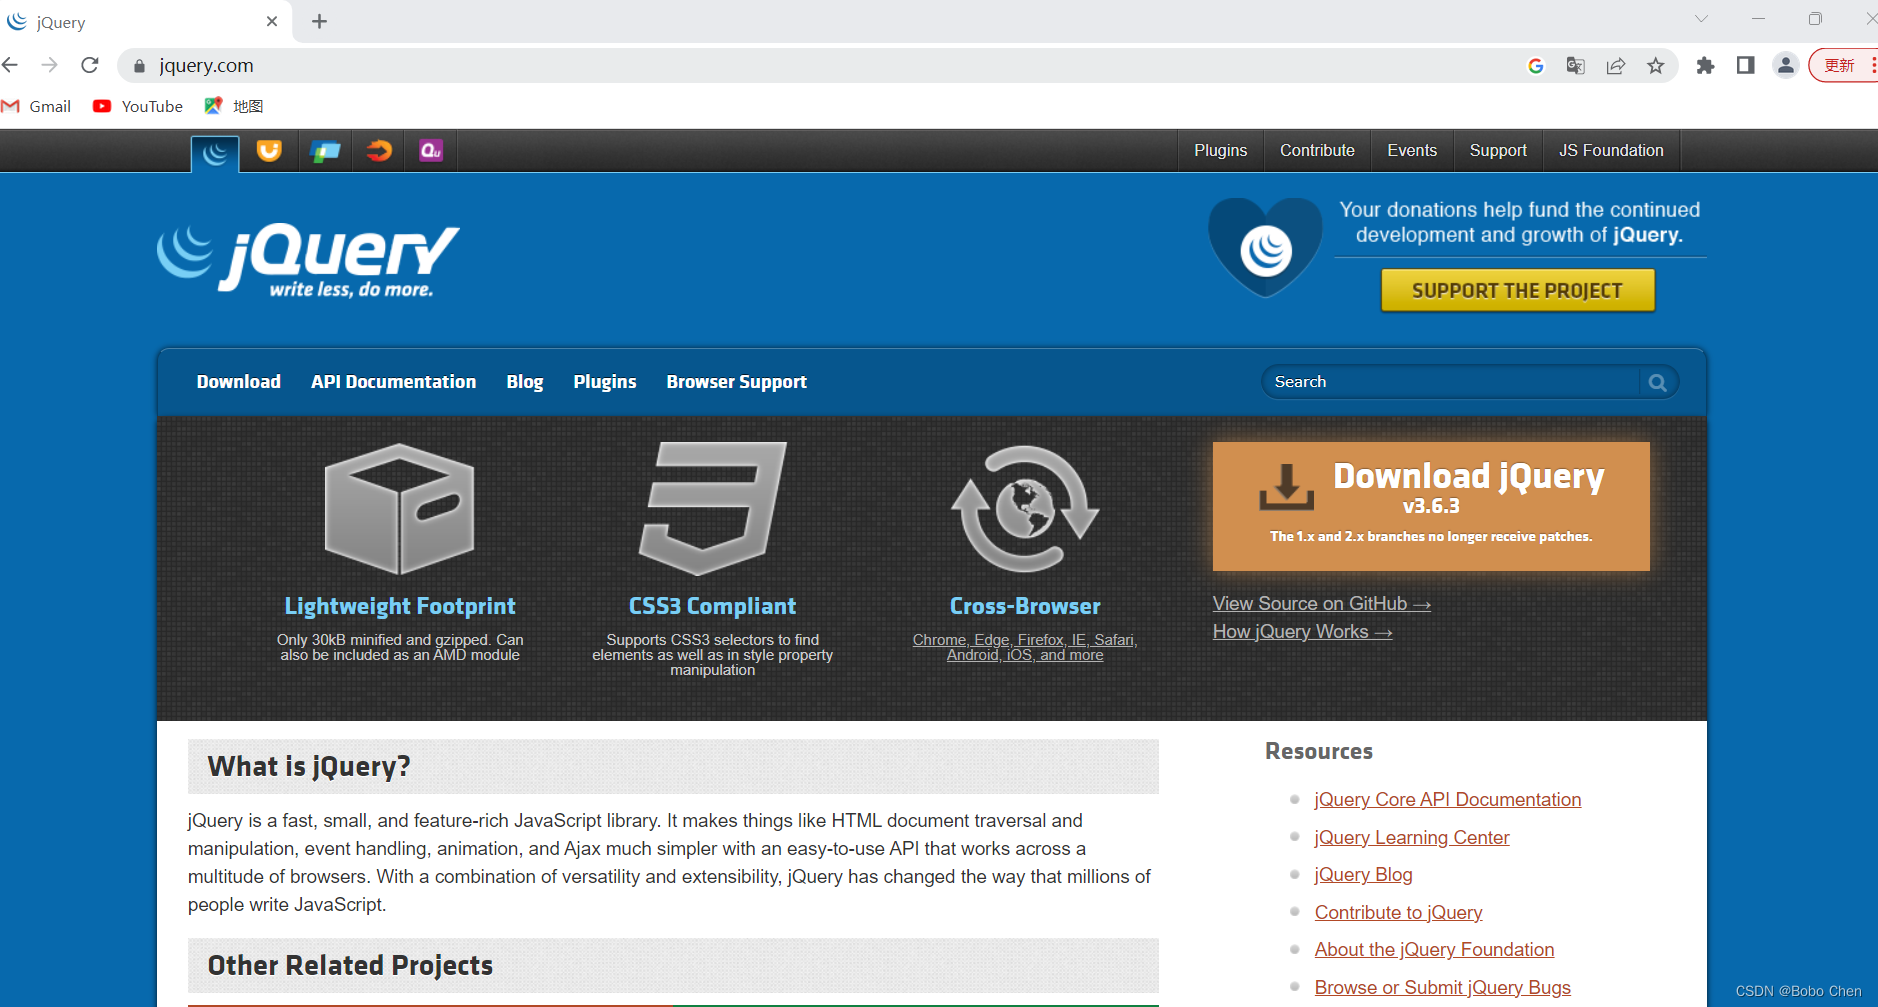Image resolution: width=1878 pixels, height=1007 pixels.
Task: Open View Source on GitHub link
Action: click(x=1321, y=604)
